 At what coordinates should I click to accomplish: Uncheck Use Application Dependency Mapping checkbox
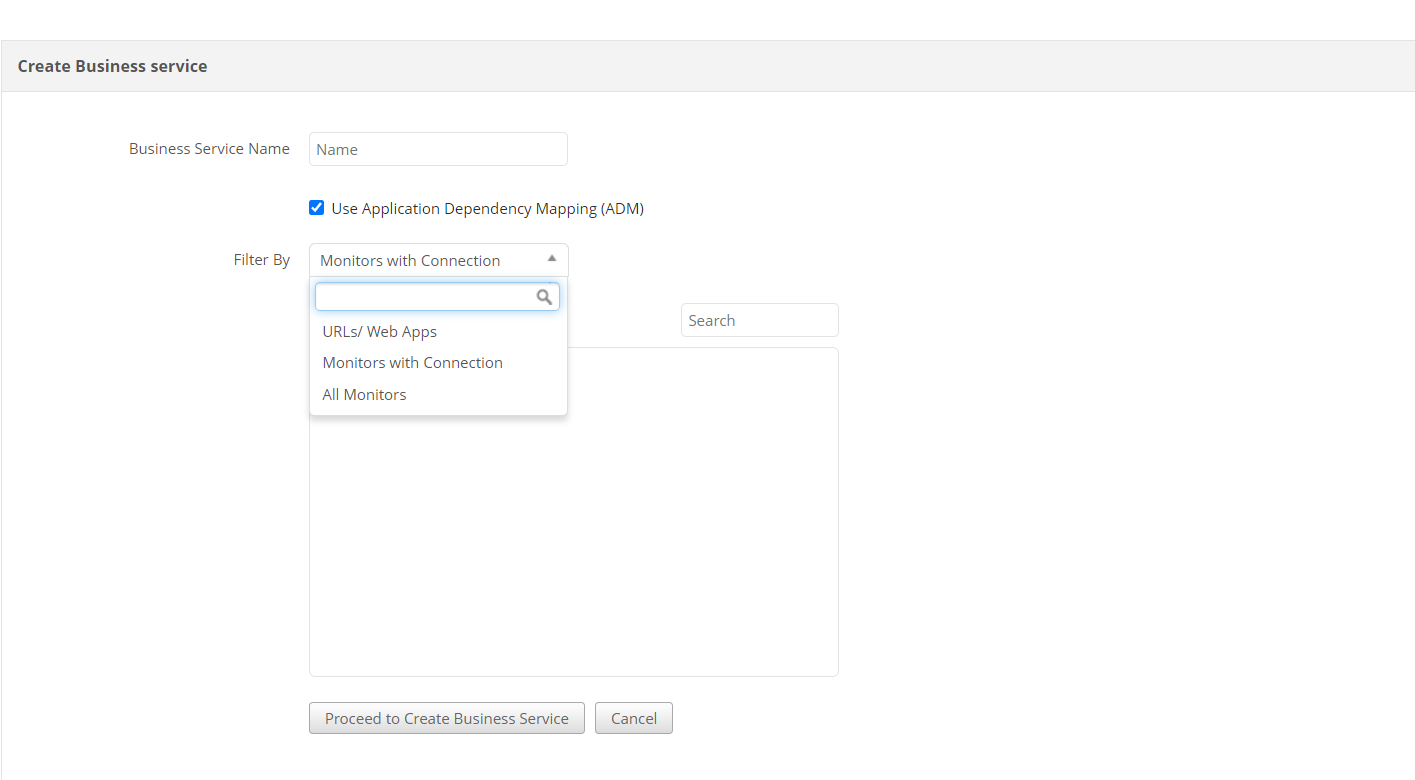[x=317, y=208]
